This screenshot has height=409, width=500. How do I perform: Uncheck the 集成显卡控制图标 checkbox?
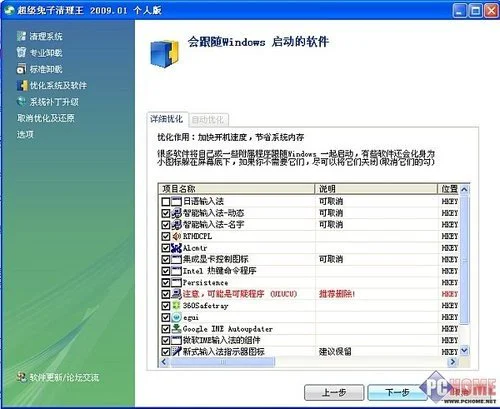tap(166, 260)
